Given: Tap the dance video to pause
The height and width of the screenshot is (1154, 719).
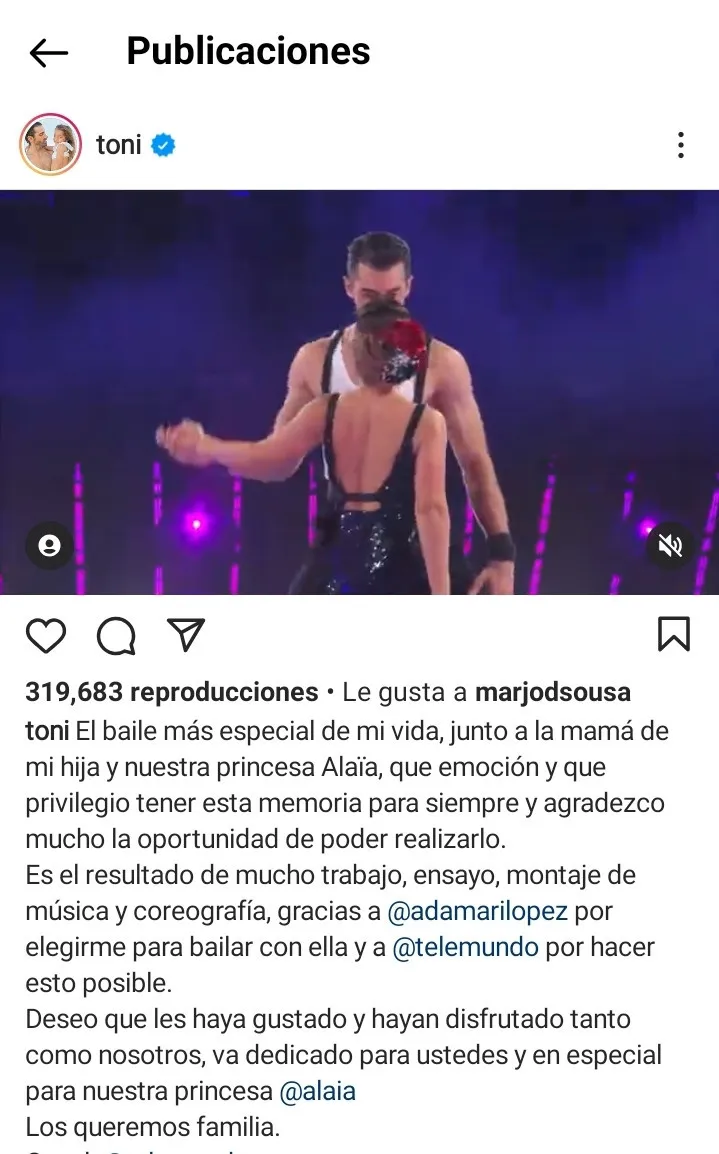Looking at the screenshot, I should tap(359, 392).
